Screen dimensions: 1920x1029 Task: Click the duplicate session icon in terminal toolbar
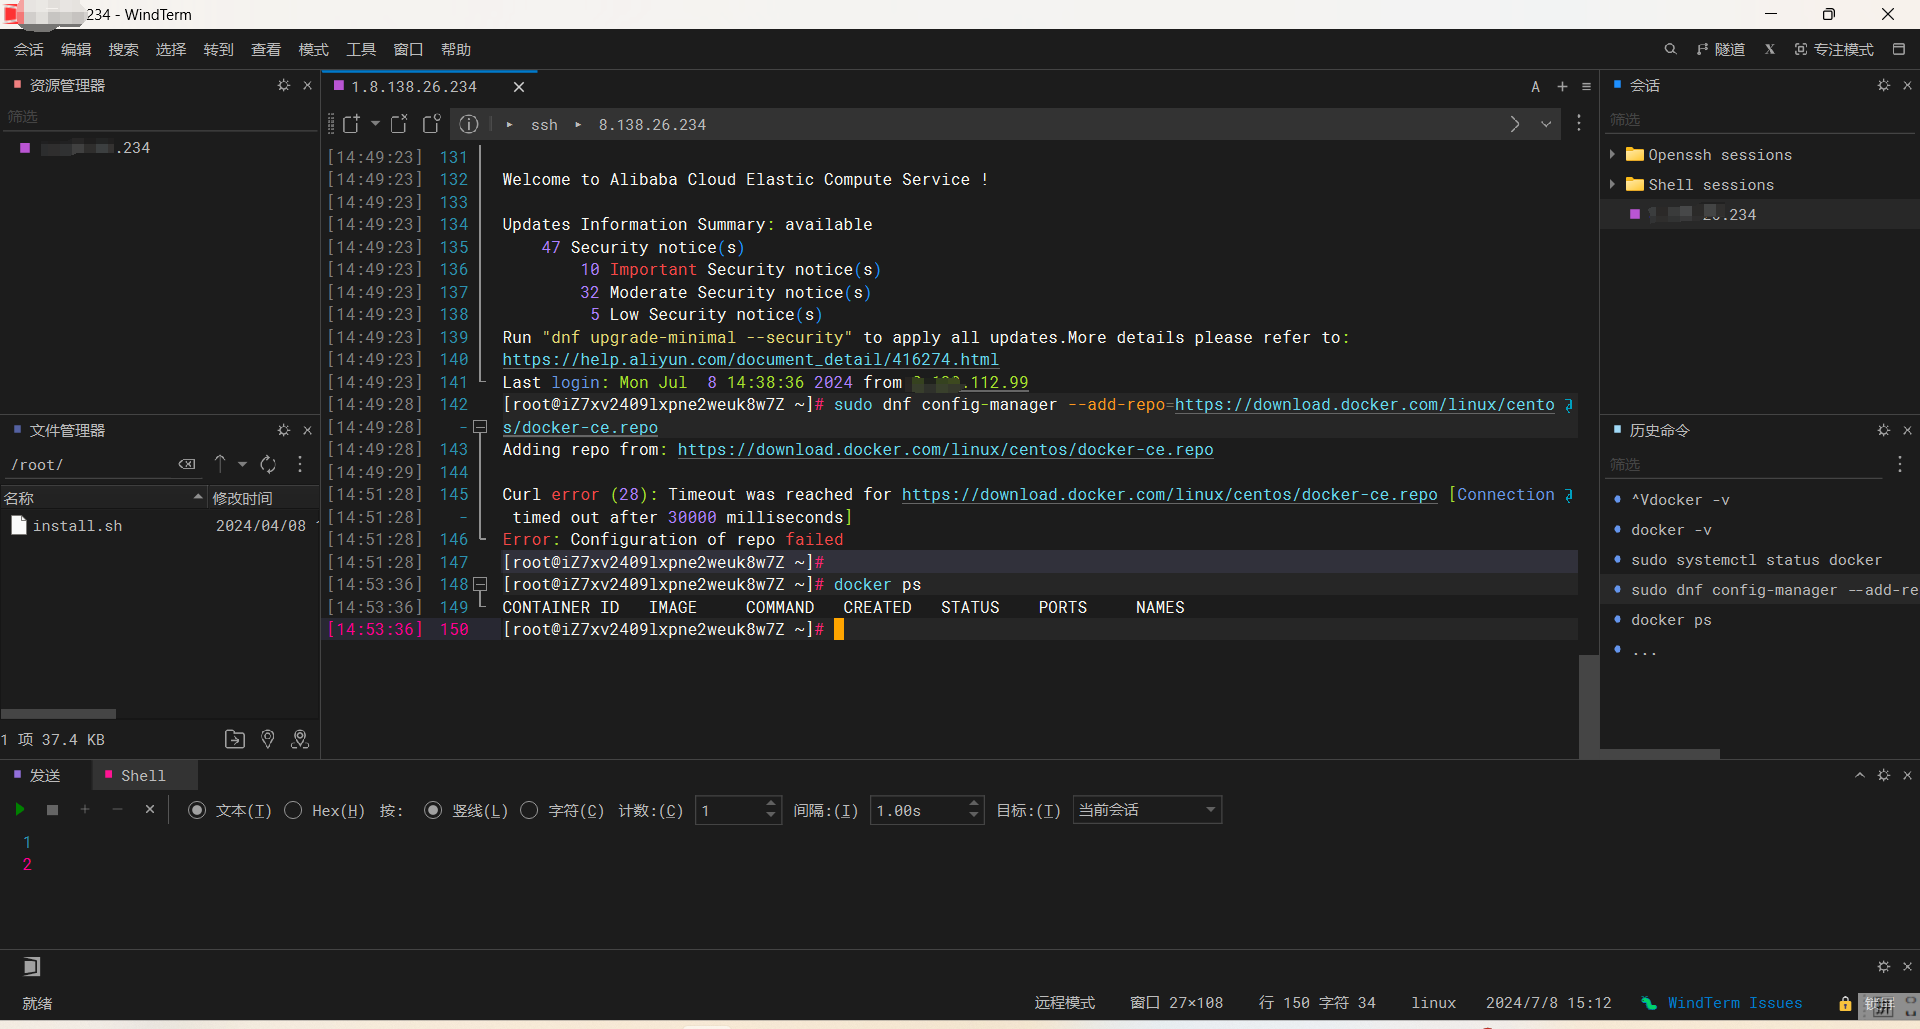[432, 124]
